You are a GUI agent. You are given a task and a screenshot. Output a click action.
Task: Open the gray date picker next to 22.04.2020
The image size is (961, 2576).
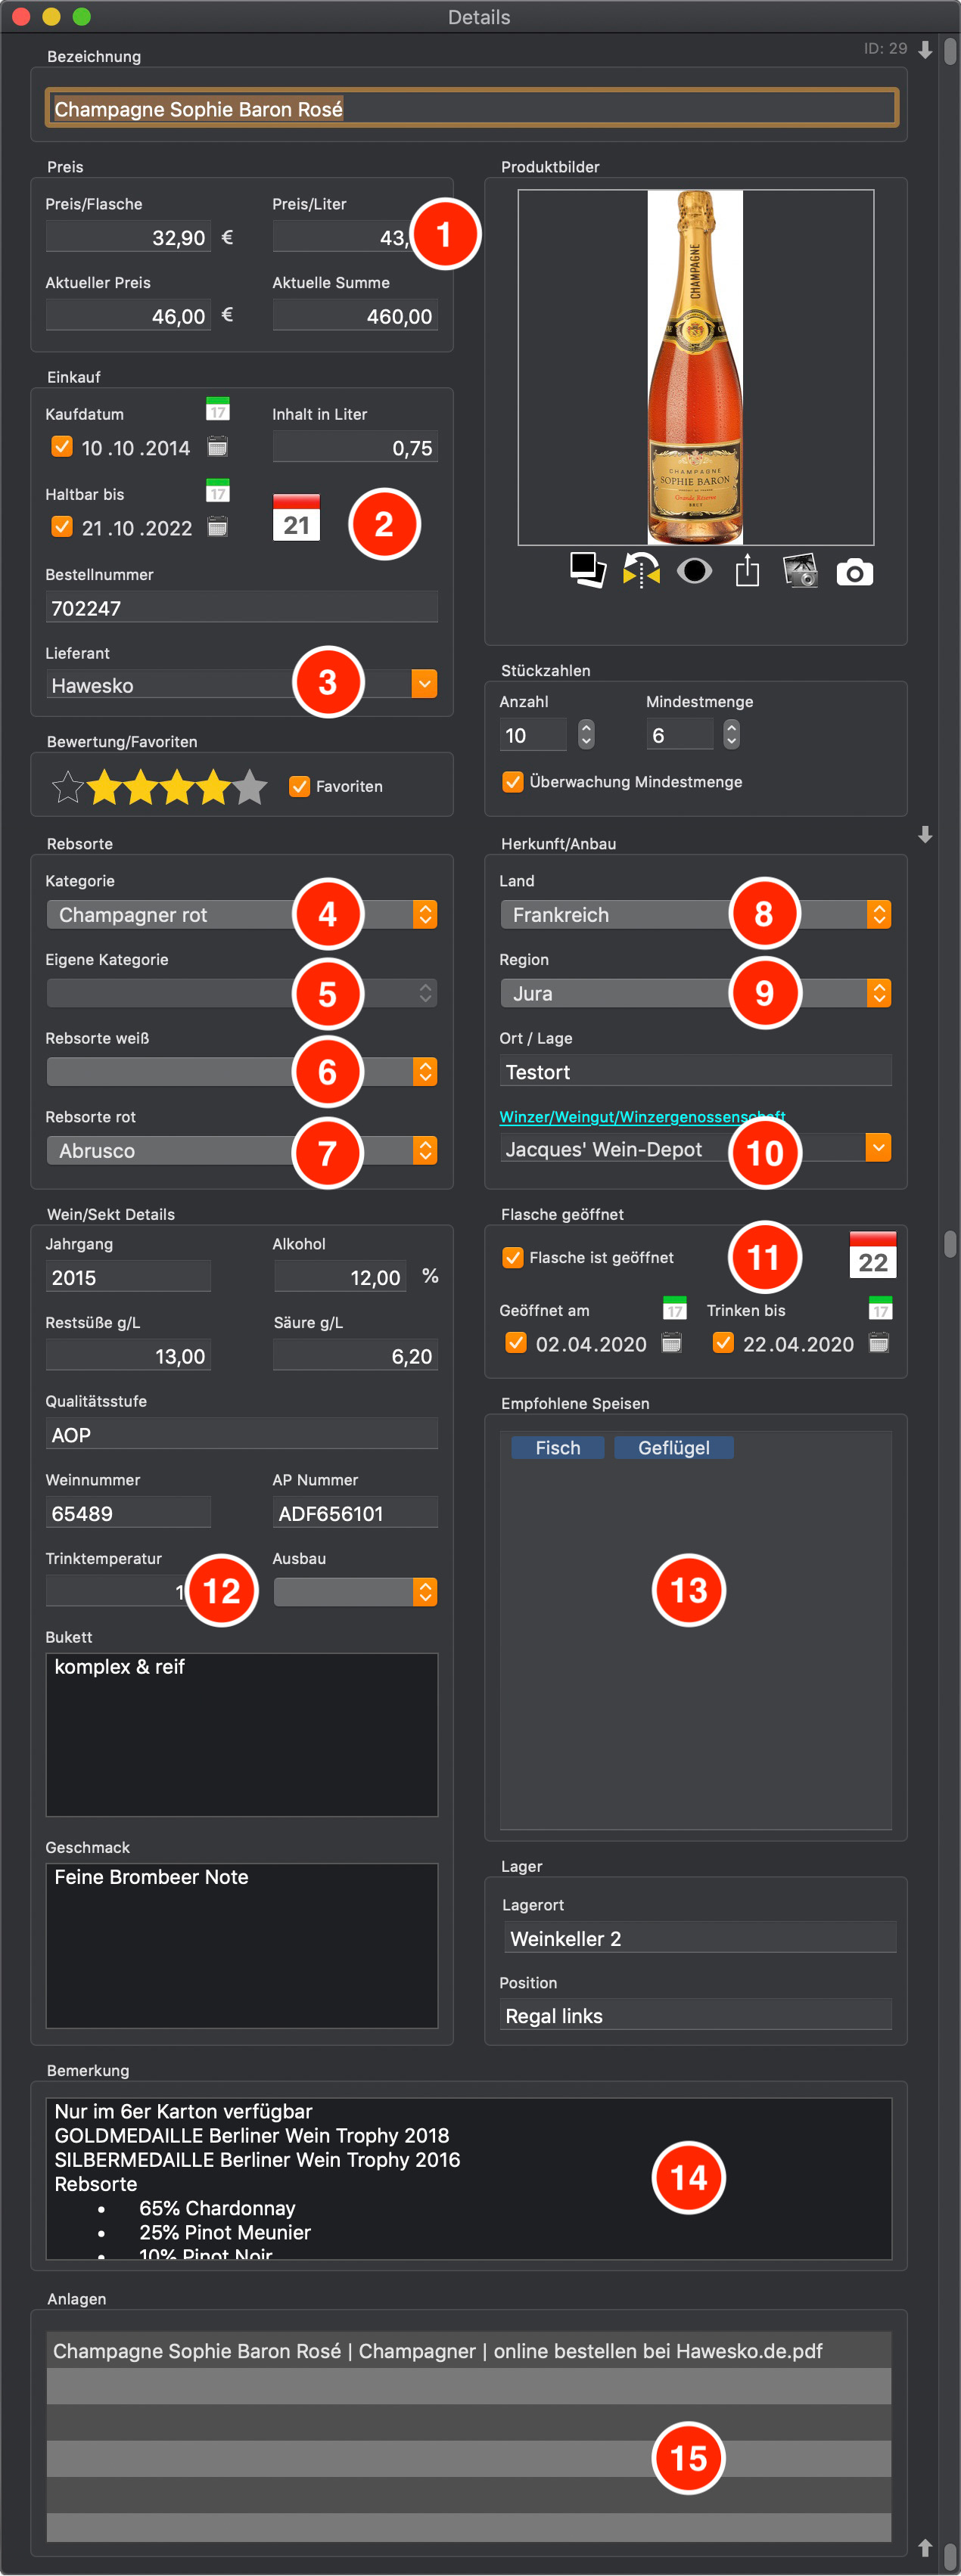878,1343
